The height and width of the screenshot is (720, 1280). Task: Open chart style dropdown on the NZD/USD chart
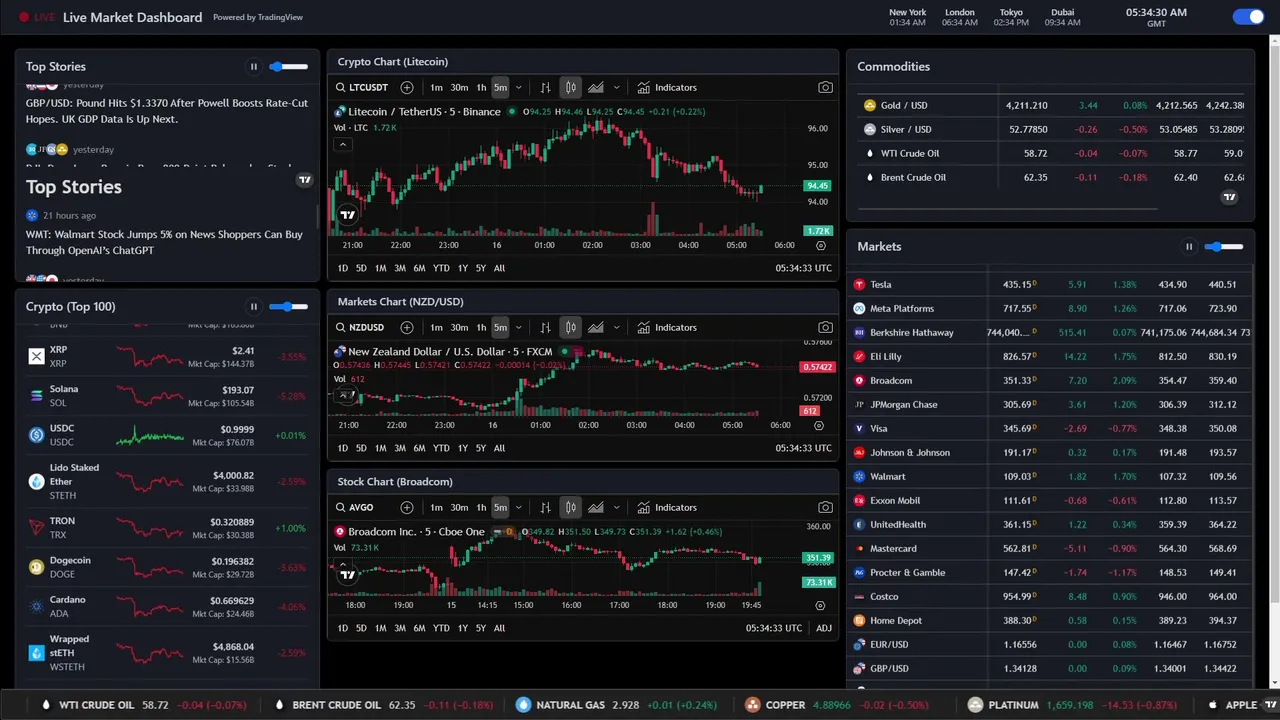[616, 327]
